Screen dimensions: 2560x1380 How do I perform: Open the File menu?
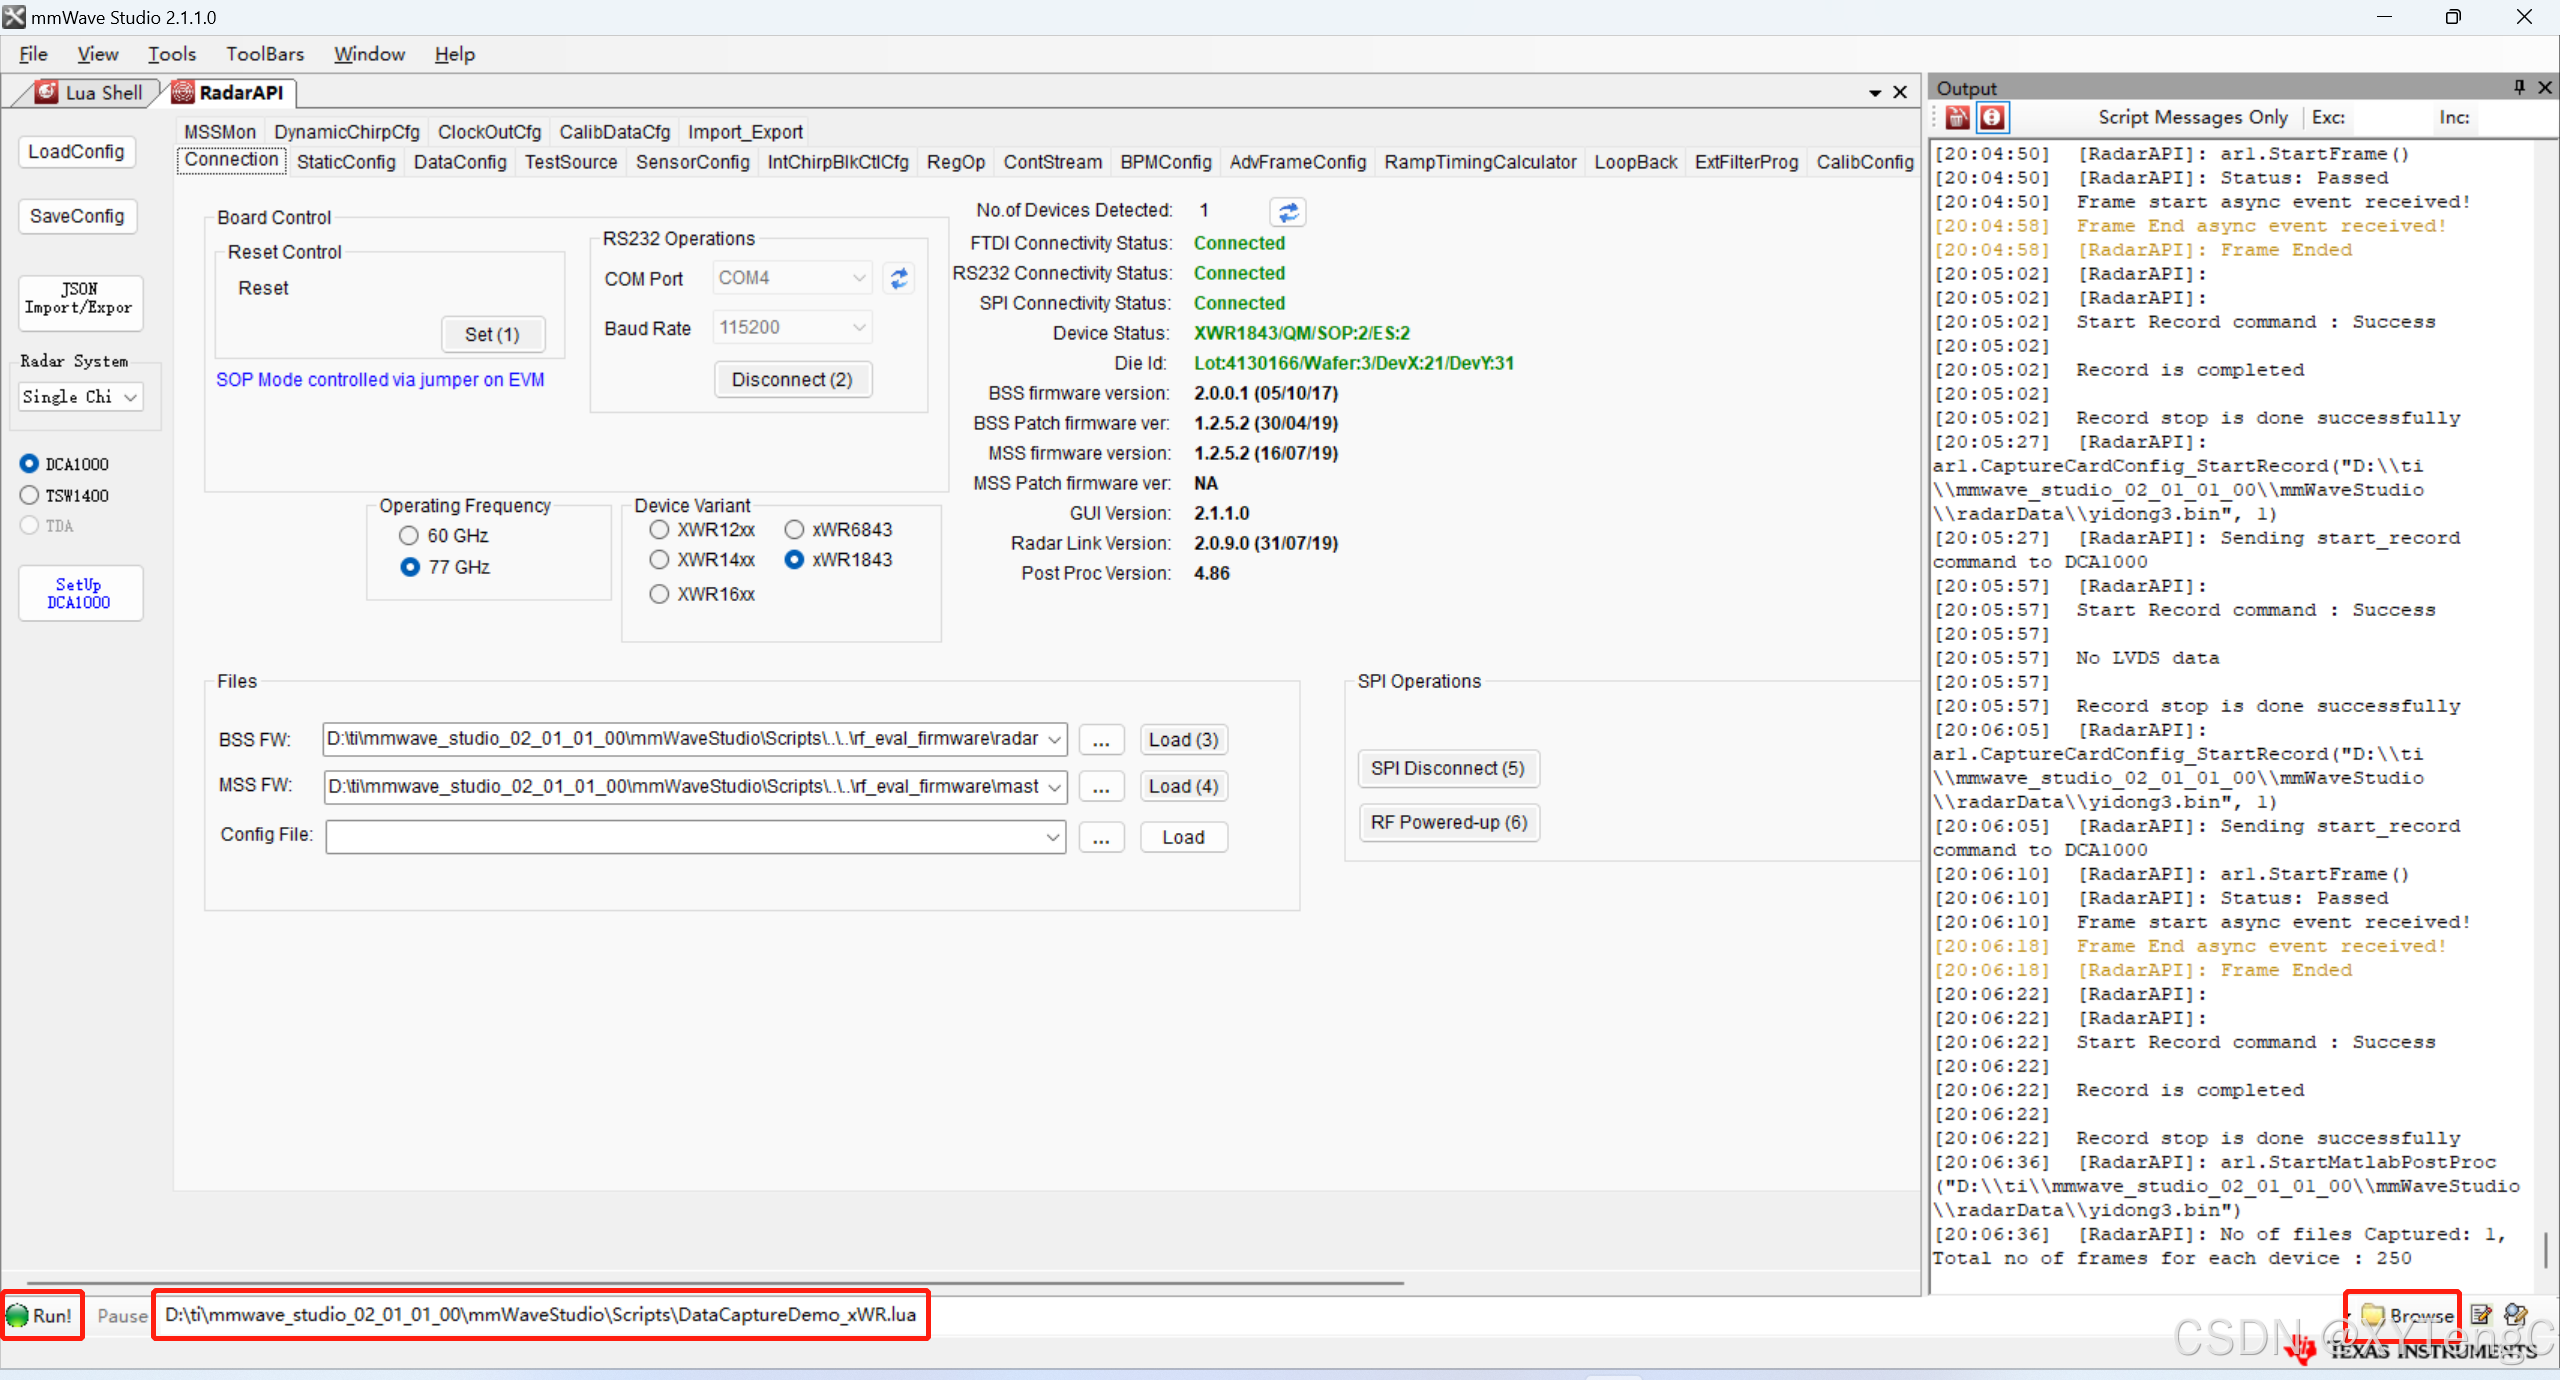click(x=33, y=54)
